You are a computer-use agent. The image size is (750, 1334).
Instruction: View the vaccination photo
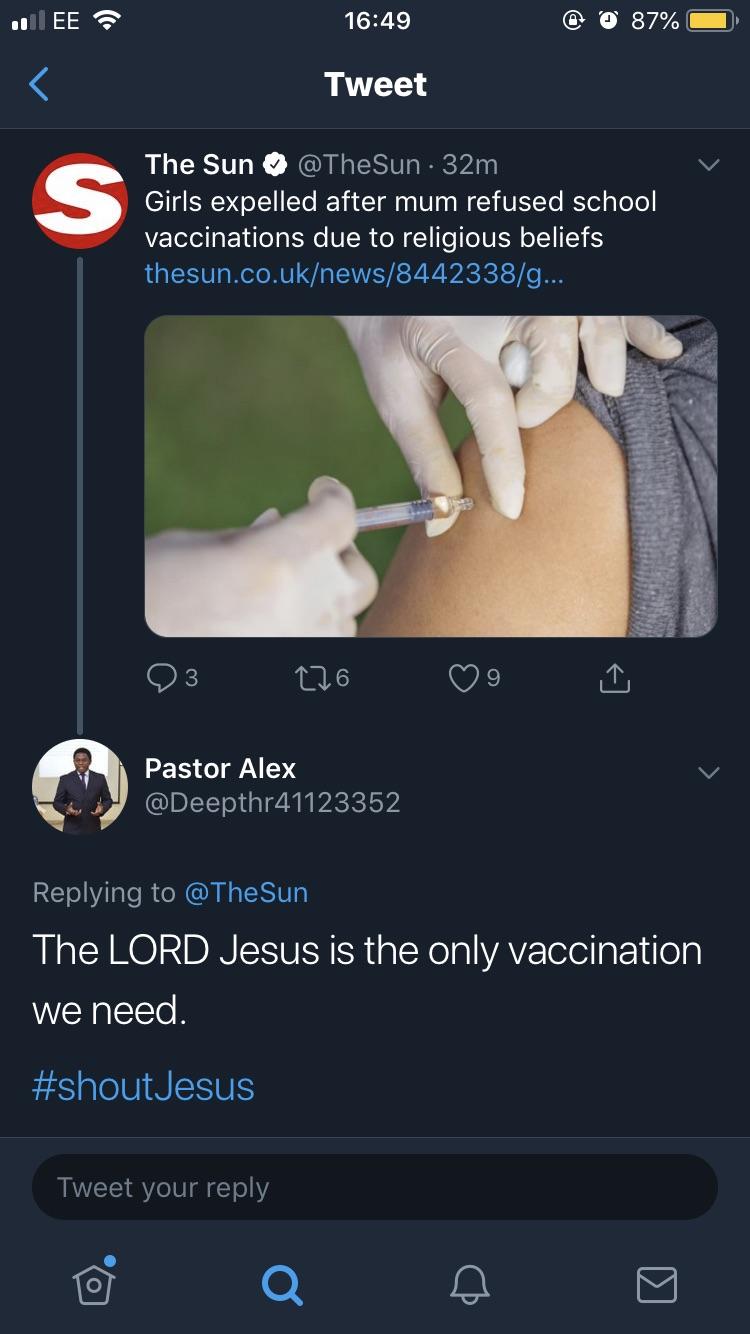431,476
